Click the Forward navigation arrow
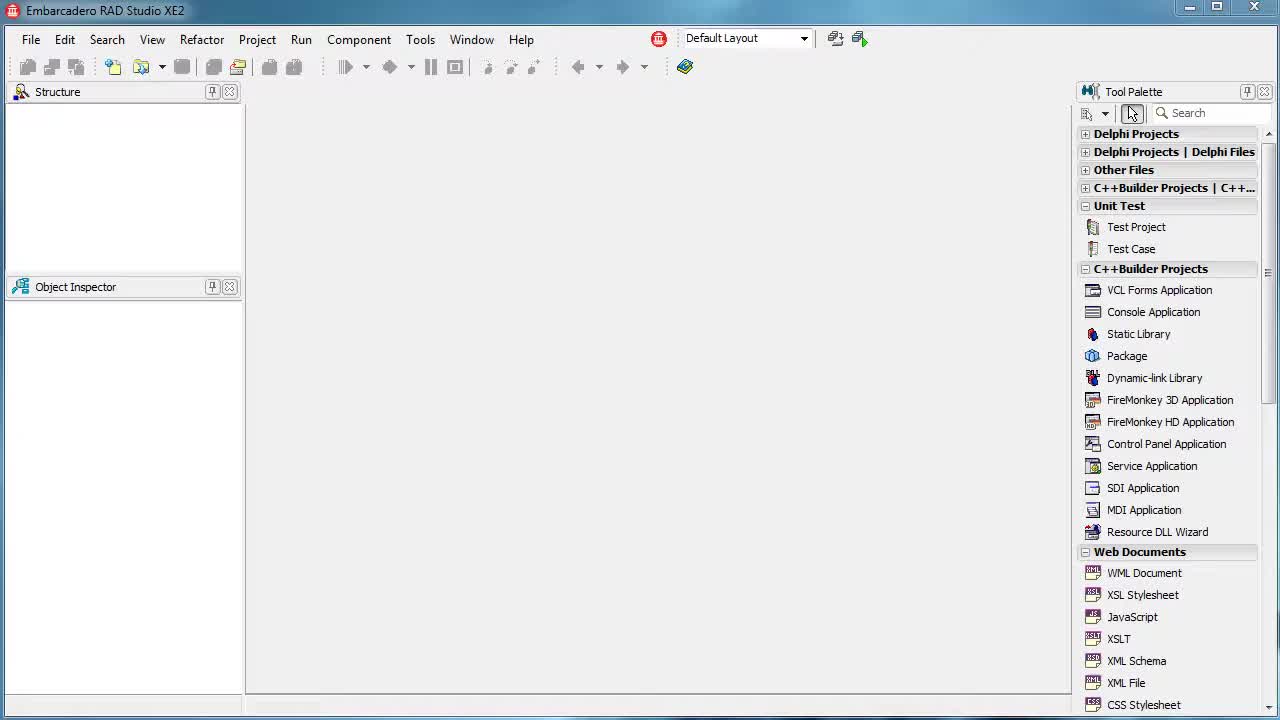This screenshot has width=1280, height=720. 622,67
